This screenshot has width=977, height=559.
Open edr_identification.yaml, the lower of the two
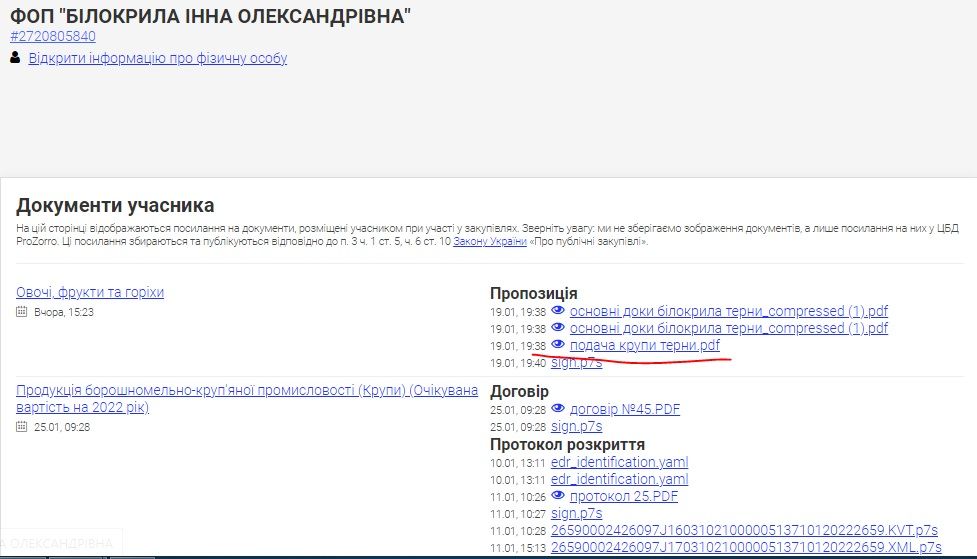point(619,479)
